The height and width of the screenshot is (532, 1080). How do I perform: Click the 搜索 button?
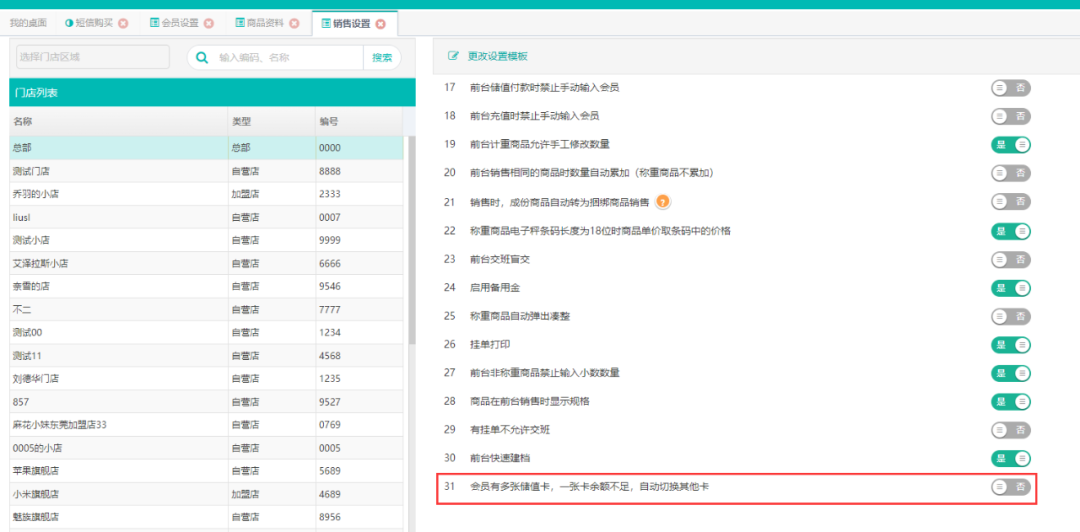tap(382, 58)
